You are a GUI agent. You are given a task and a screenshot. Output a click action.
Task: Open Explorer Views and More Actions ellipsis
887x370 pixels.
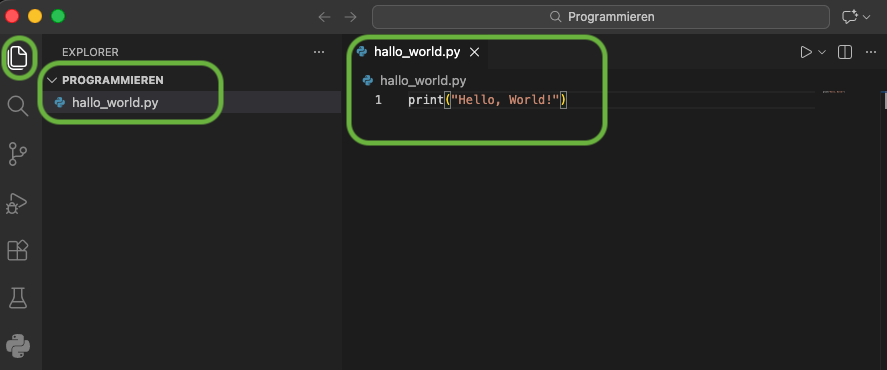pos(319,52)
